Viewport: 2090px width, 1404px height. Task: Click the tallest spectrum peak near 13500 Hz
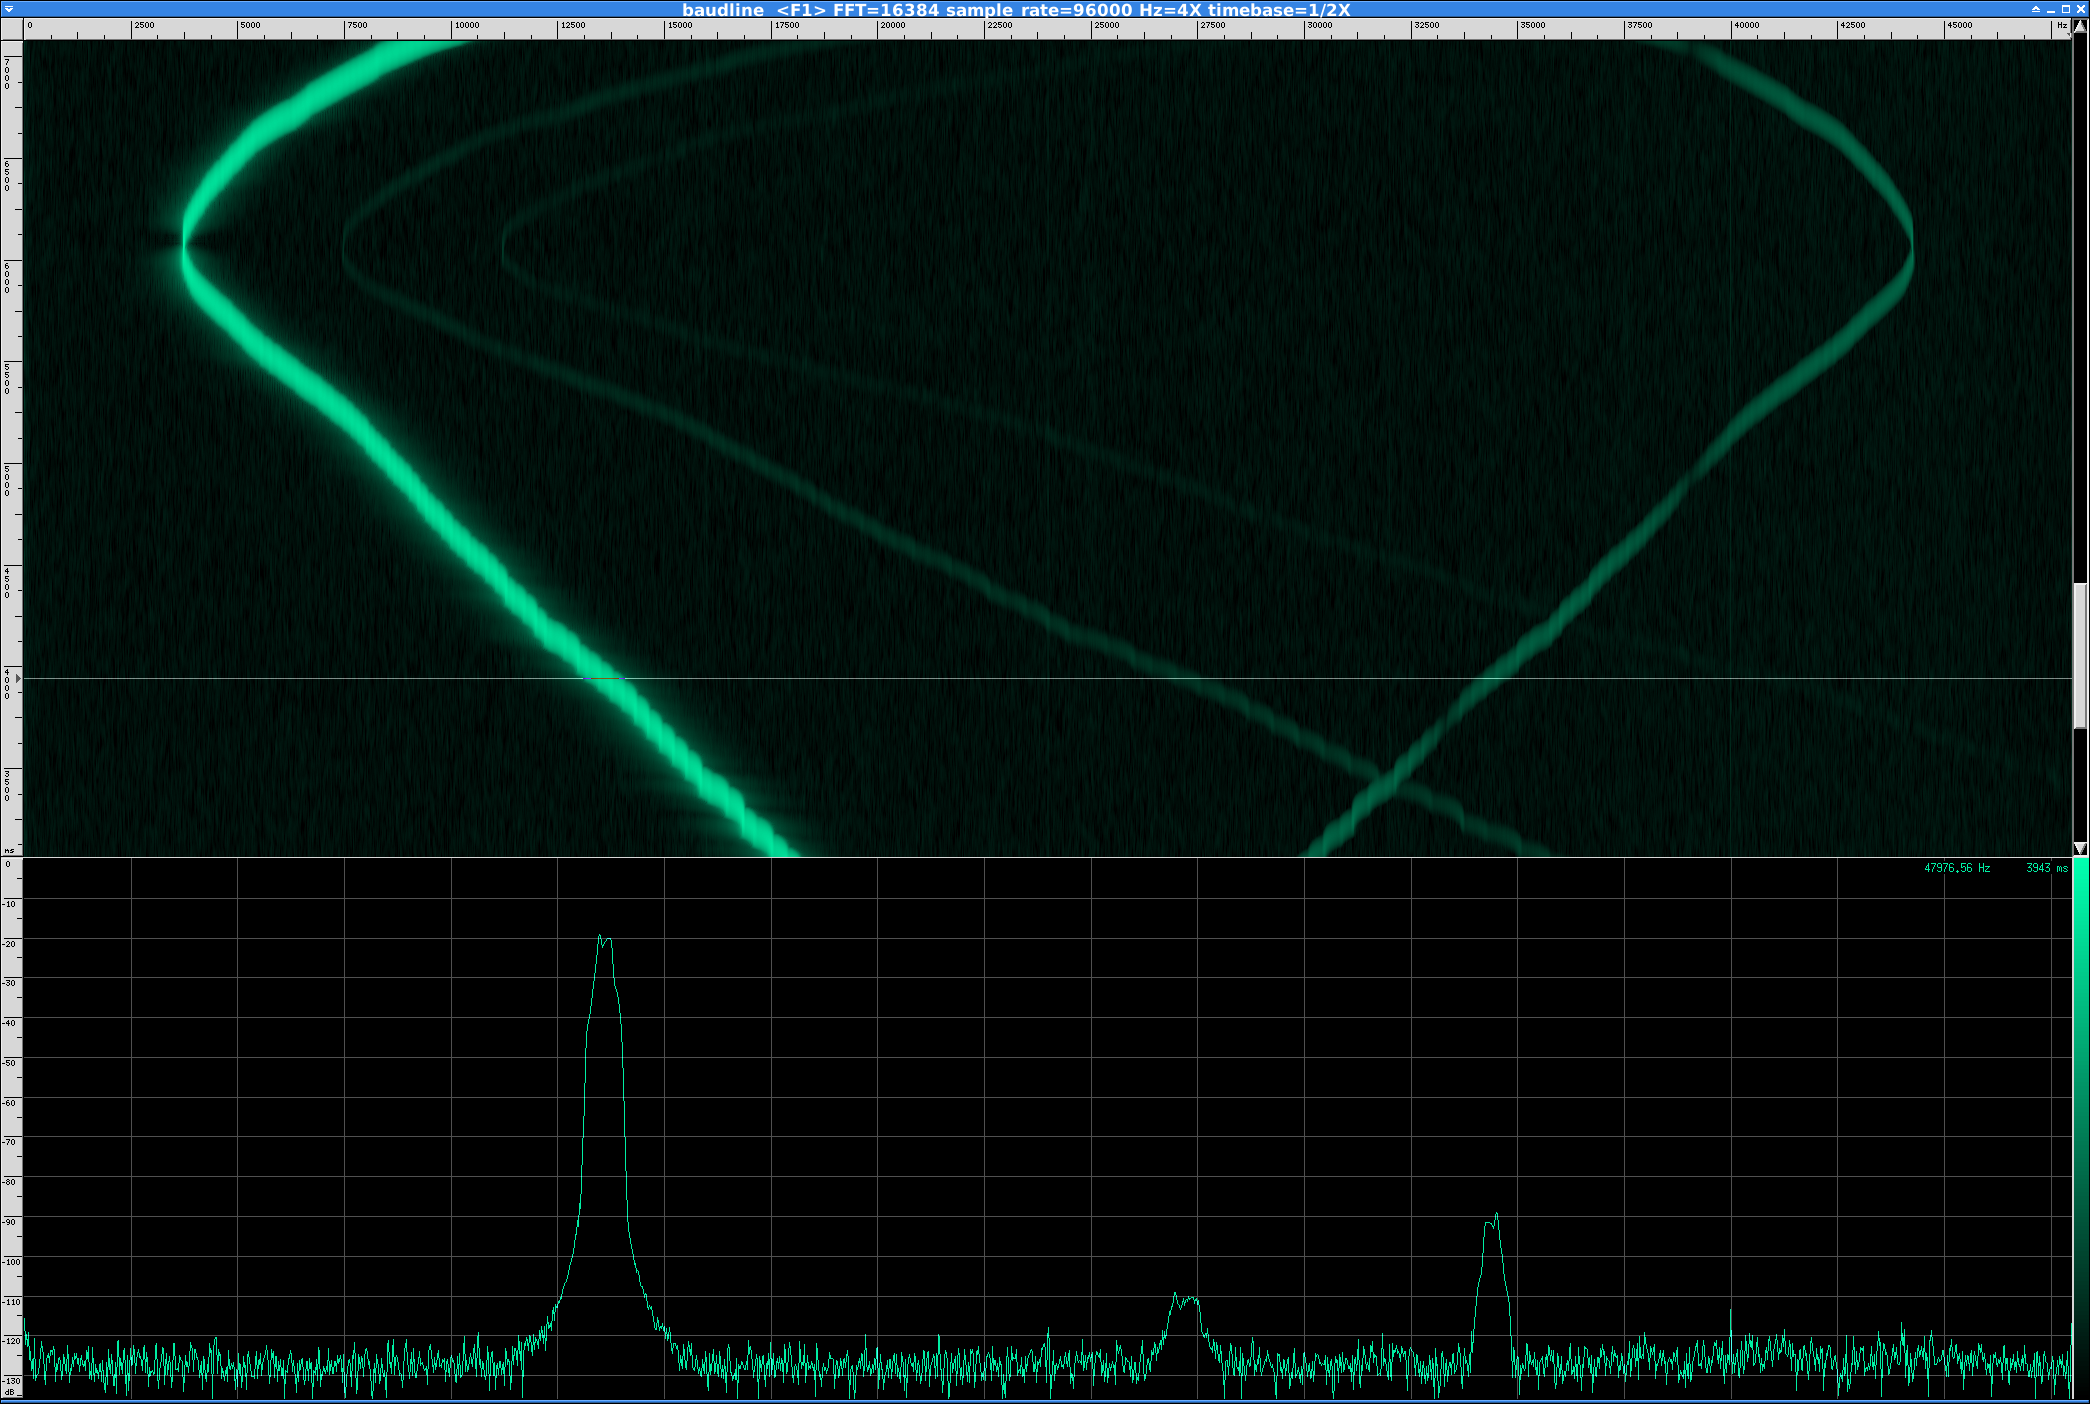pyautogui.click(x=602, y=938)
